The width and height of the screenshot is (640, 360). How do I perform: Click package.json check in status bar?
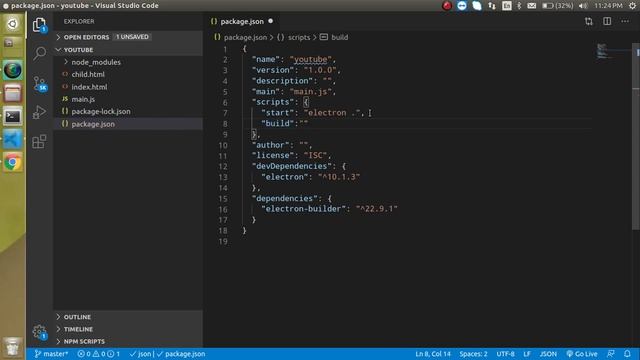[181, 354]
